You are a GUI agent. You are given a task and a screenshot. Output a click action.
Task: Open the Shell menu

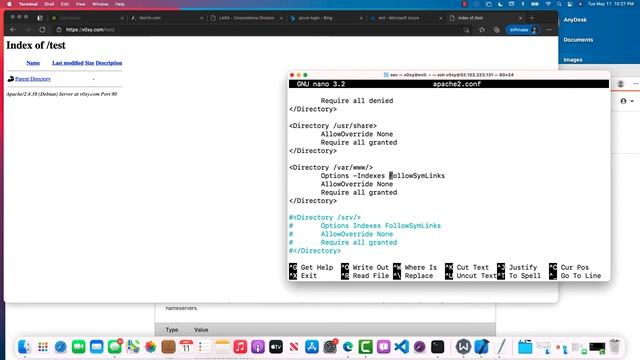pyautogui.click(x=49, y=4)
